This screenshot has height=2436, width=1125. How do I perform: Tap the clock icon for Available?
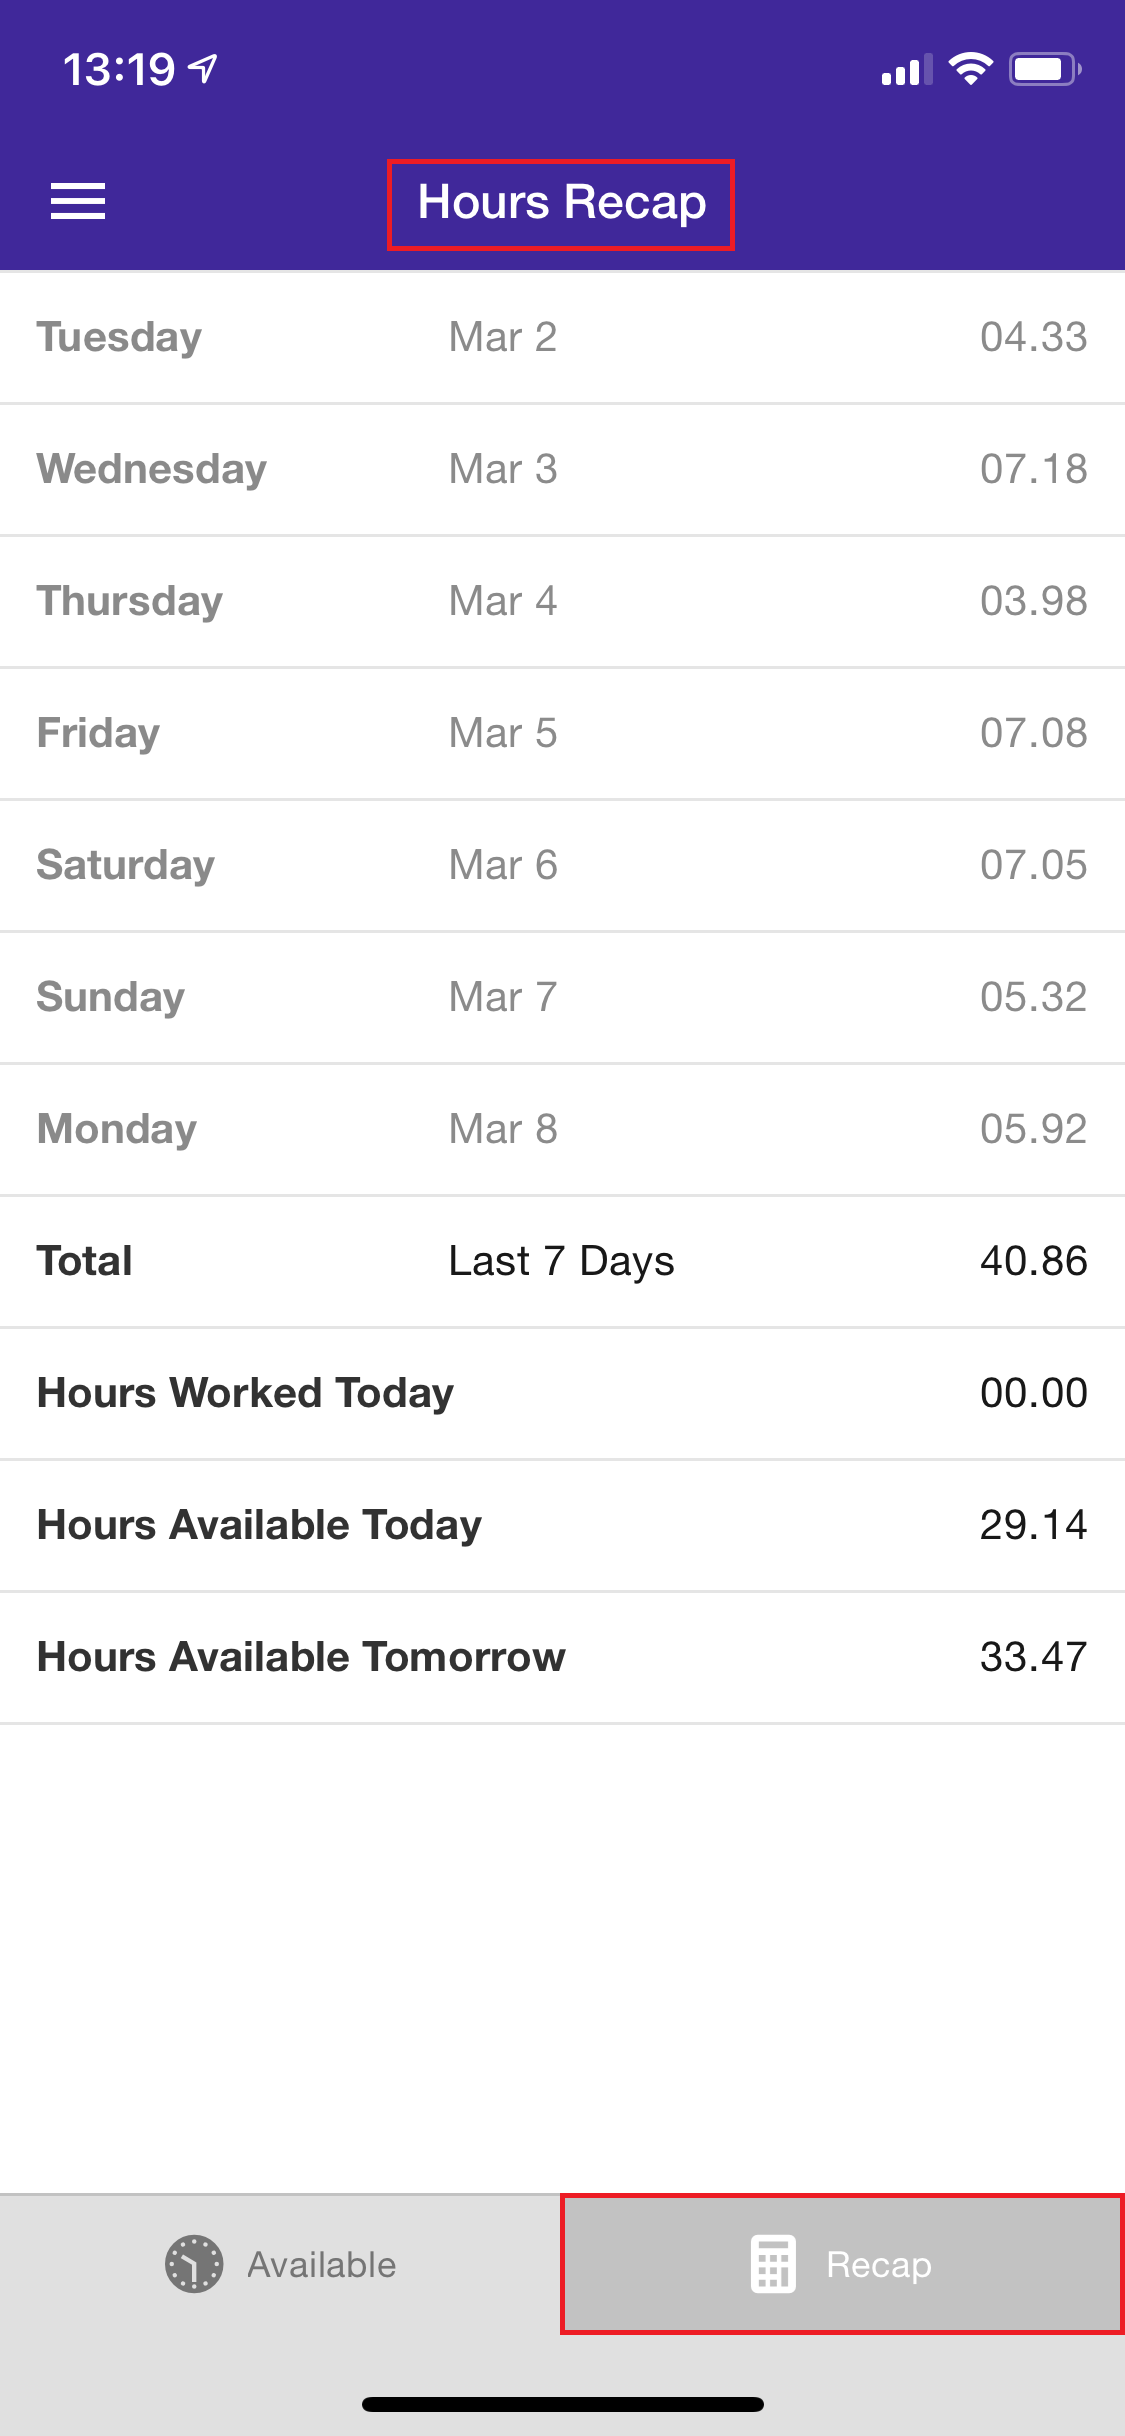coord(194,2264)
